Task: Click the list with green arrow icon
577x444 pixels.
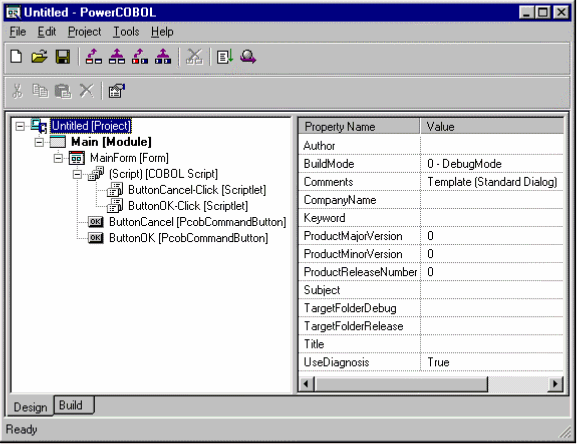Action: [x=224, y=57]
